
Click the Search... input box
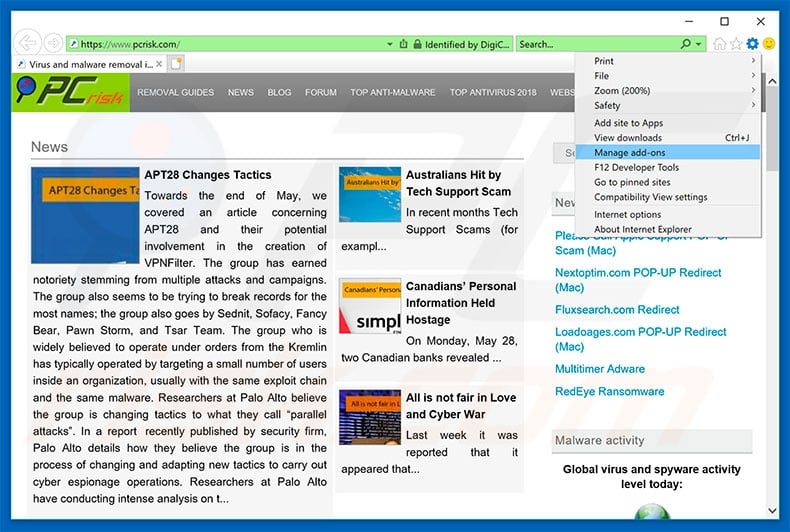click(598, 44)
